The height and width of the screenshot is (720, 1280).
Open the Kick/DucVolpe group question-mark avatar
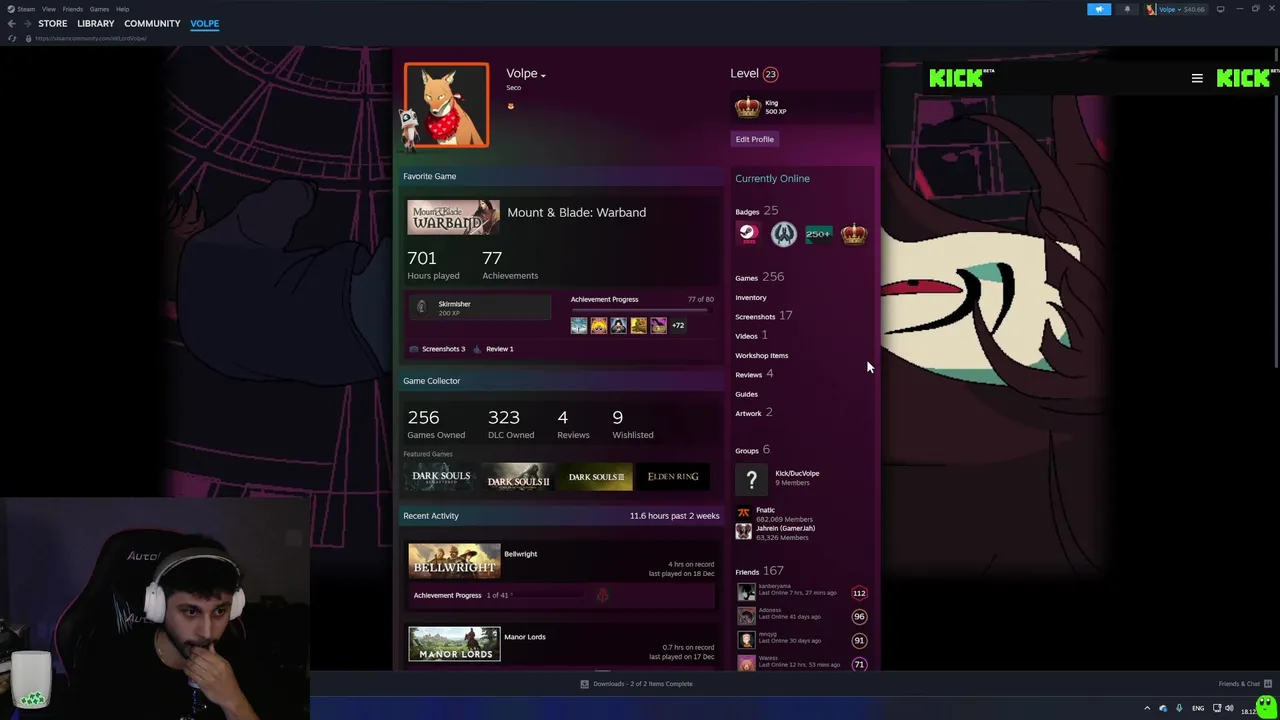coord(752,480)
